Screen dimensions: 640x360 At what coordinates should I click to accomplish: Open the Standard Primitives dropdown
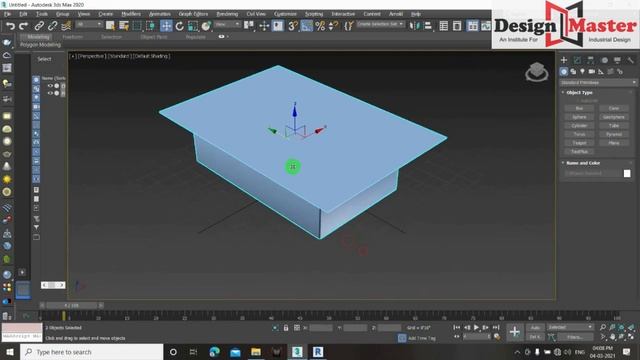598,82
